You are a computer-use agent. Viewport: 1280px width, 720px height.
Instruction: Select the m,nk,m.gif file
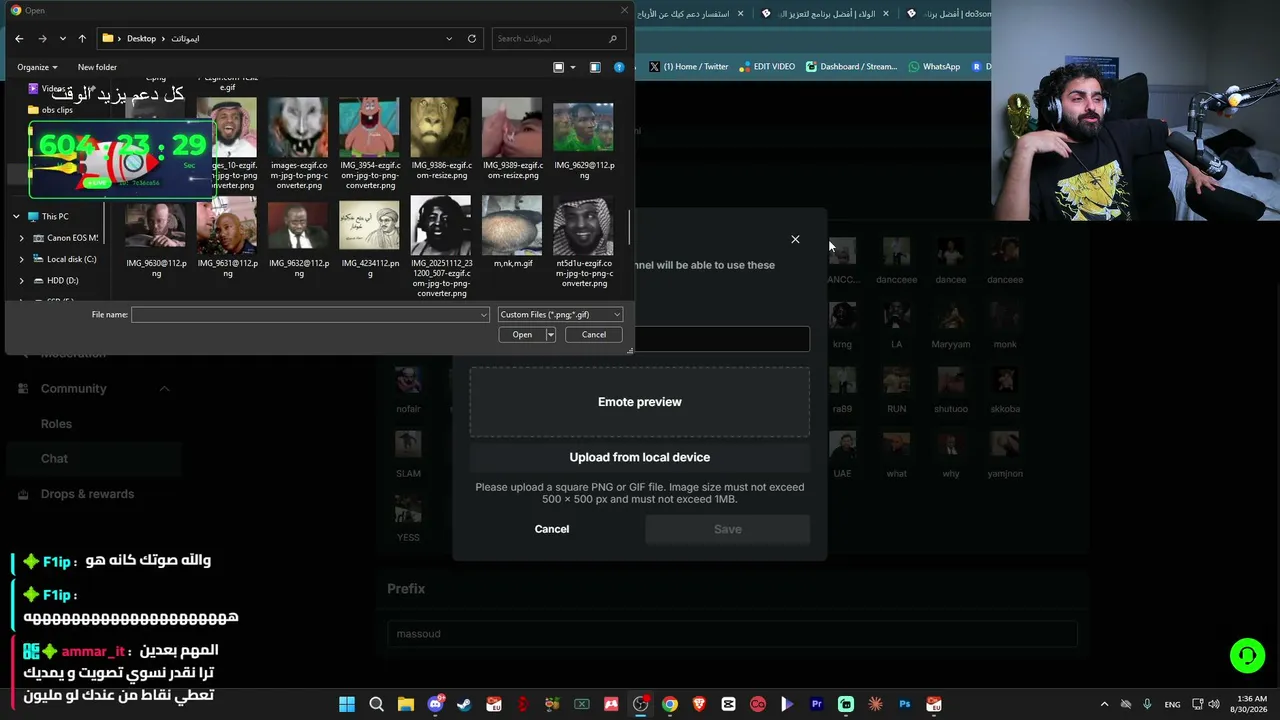point(512,233)
